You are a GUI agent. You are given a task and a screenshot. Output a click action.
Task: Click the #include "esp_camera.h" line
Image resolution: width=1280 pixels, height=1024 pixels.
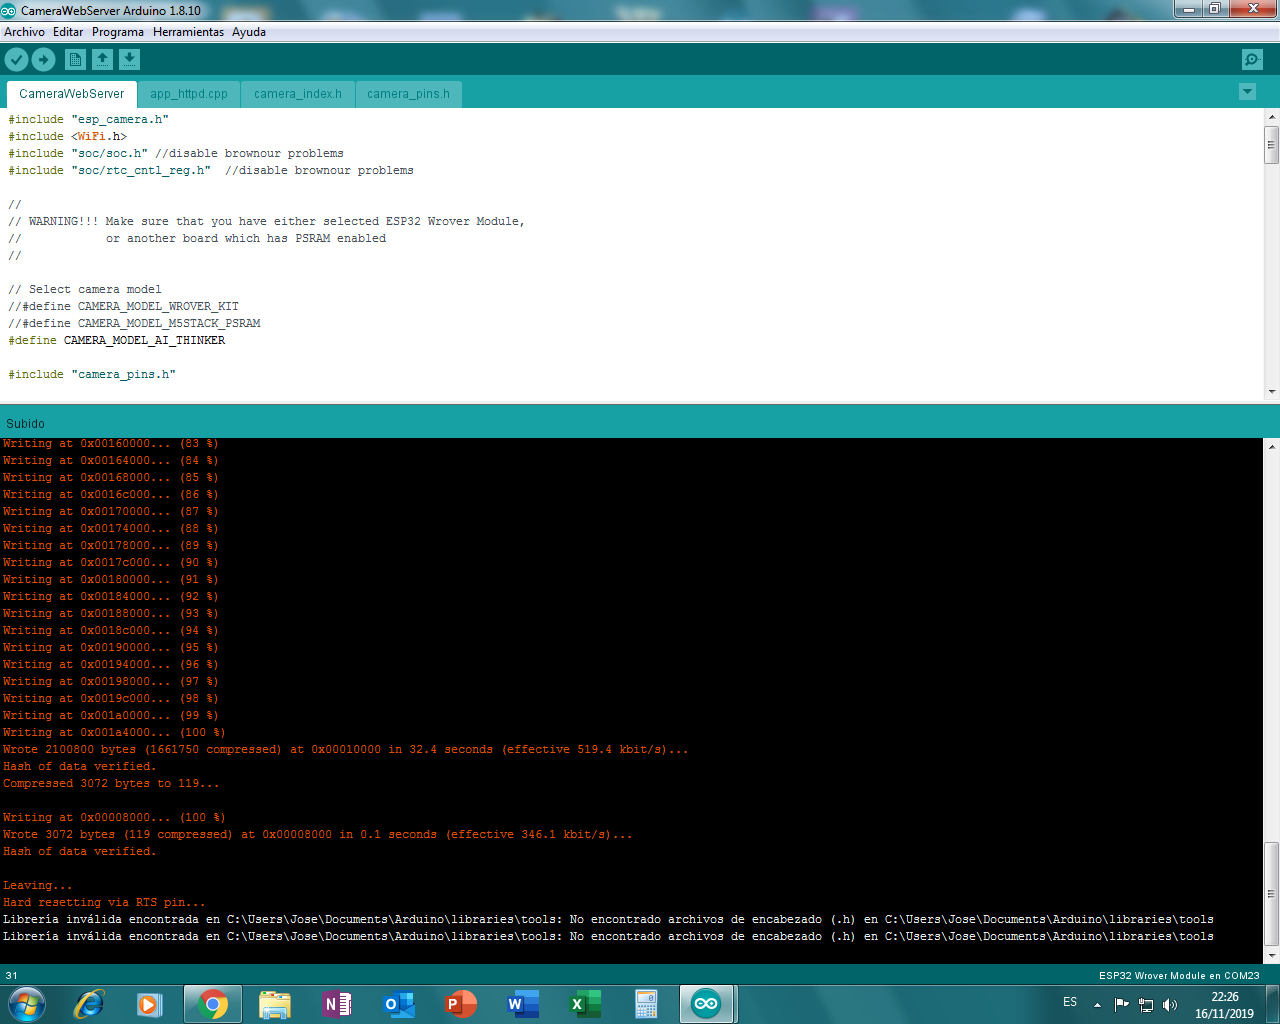point(89,119)
